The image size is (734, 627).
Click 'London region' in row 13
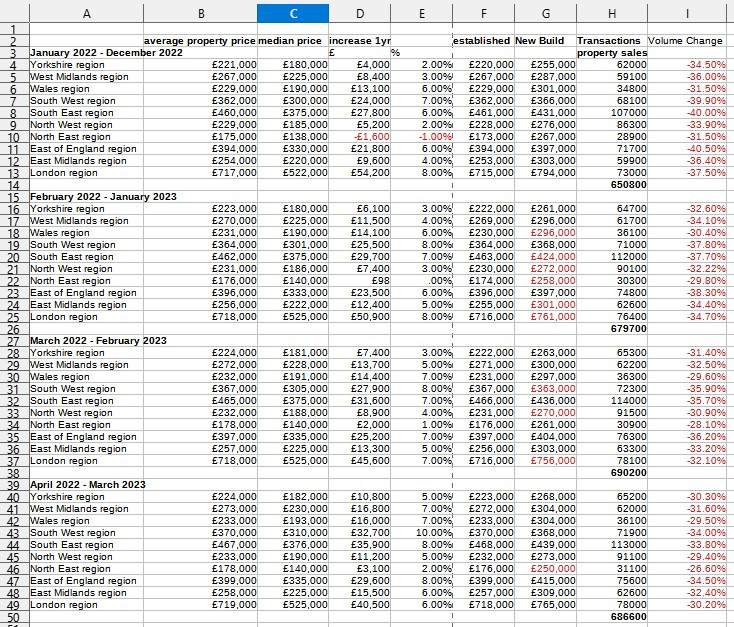click(x=87, y=173)
